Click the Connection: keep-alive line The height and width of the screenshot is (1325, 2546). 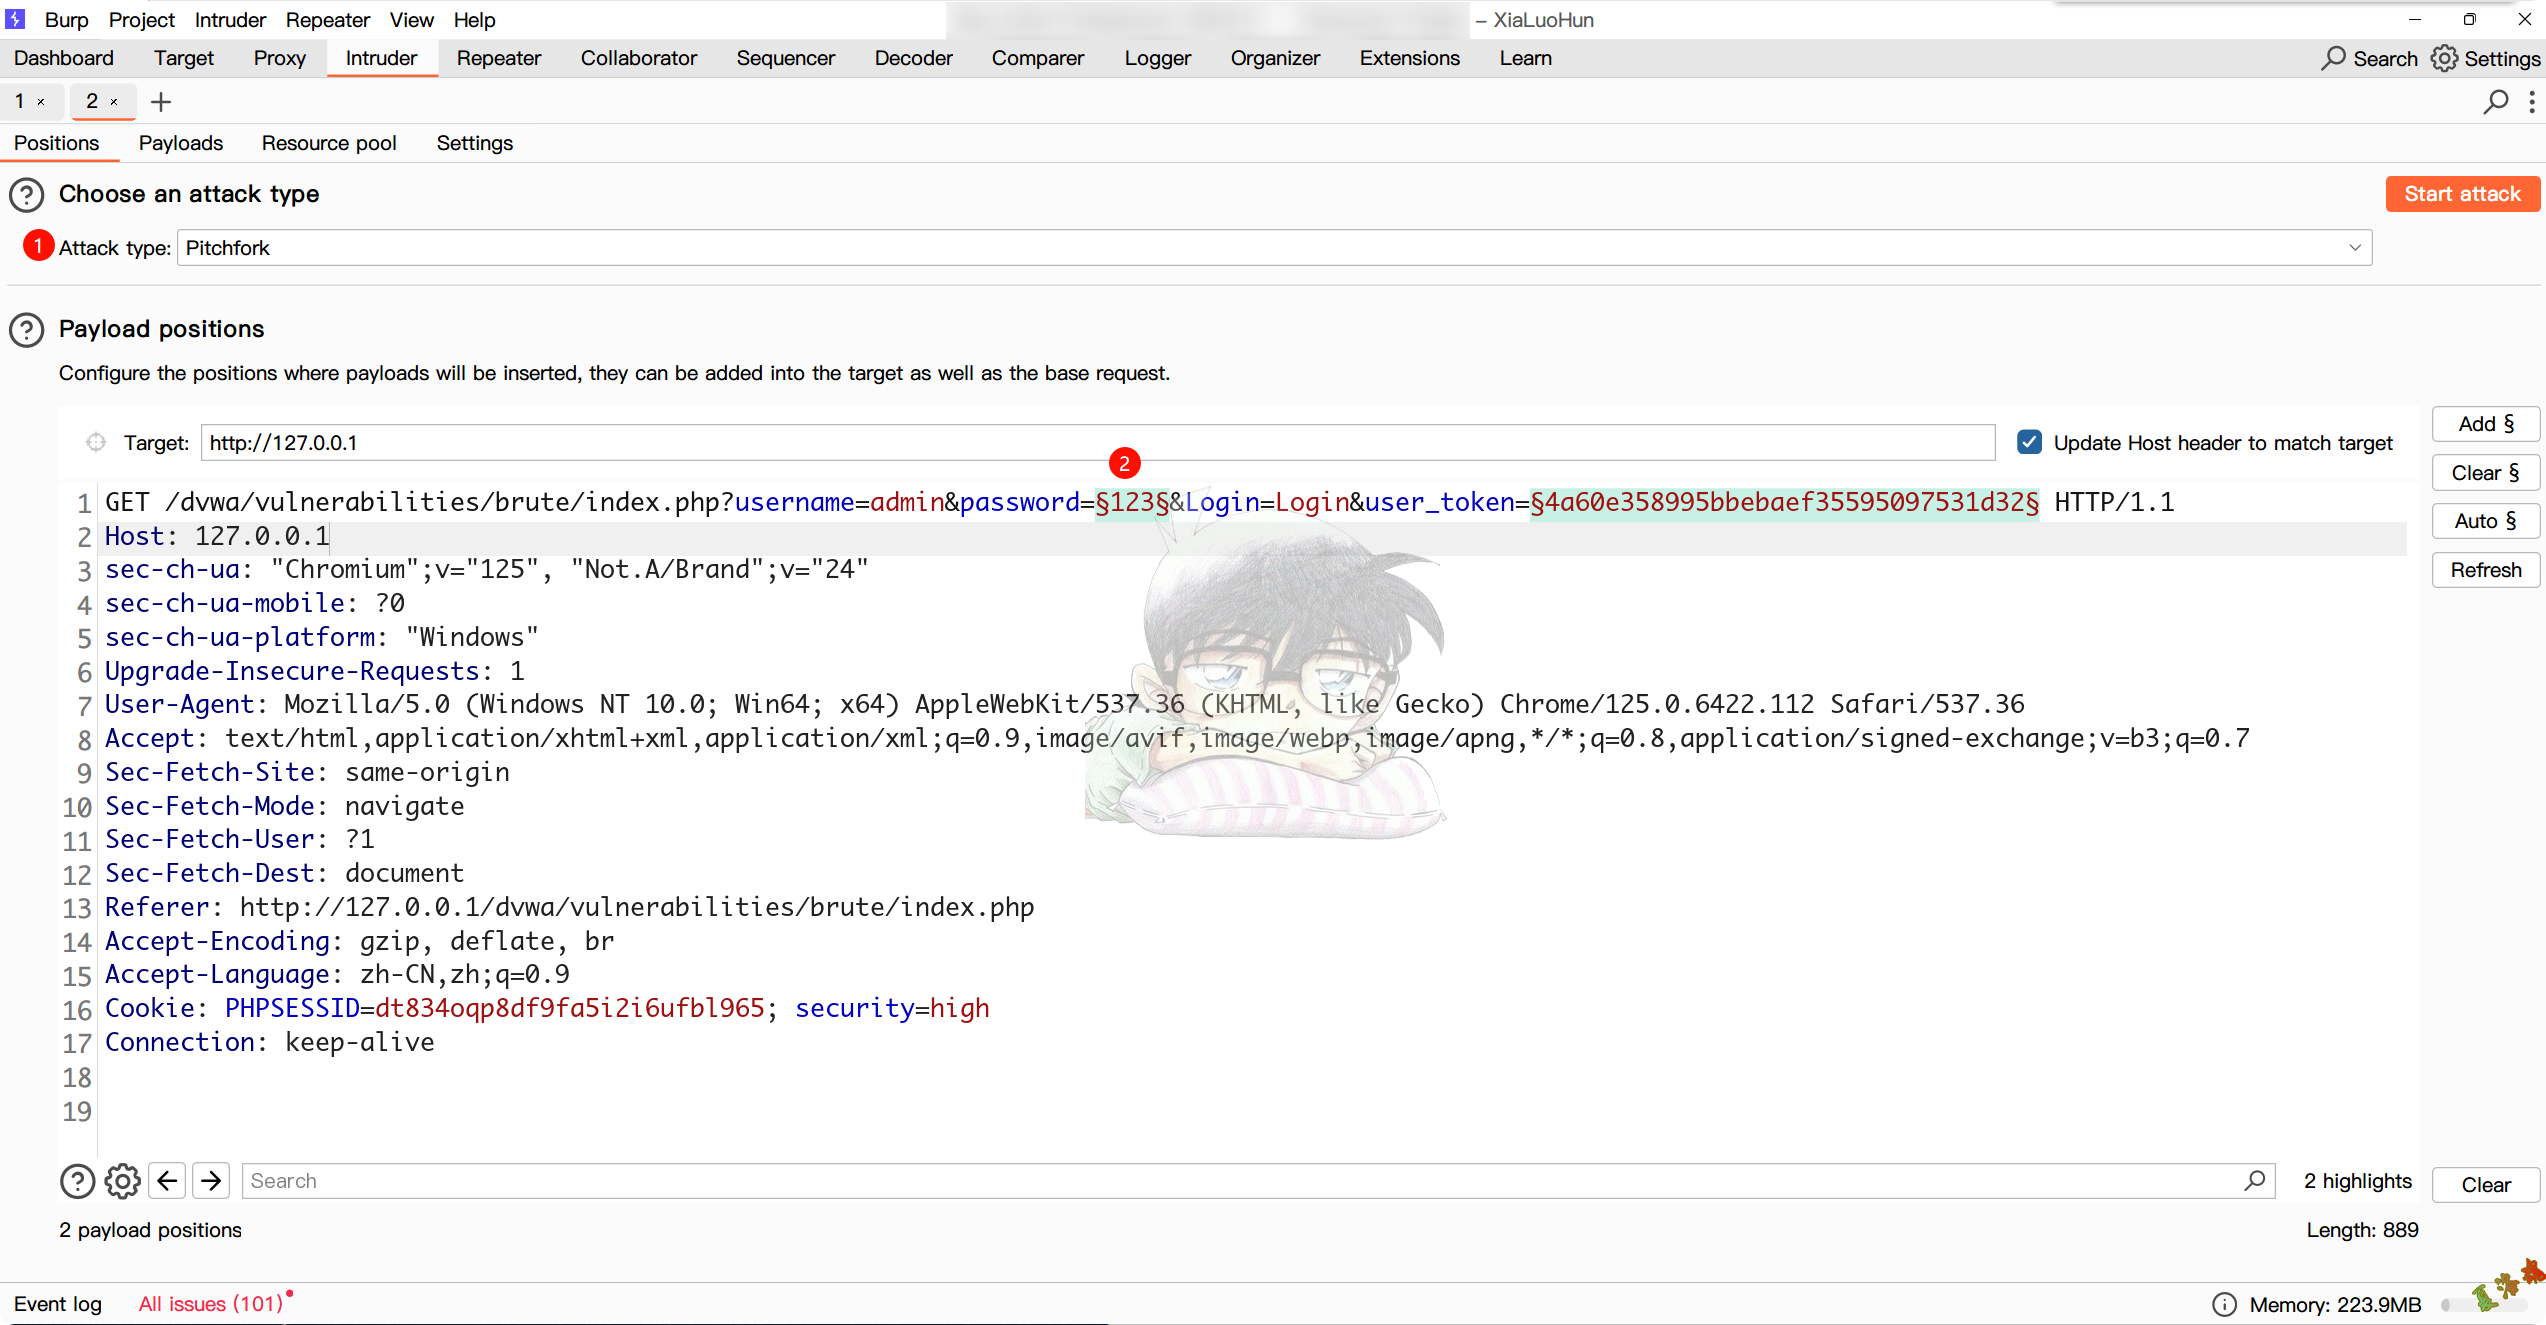coord(270,1043)
